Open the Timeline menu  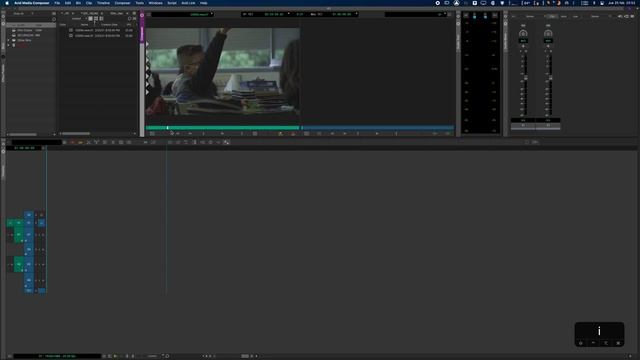103,3
